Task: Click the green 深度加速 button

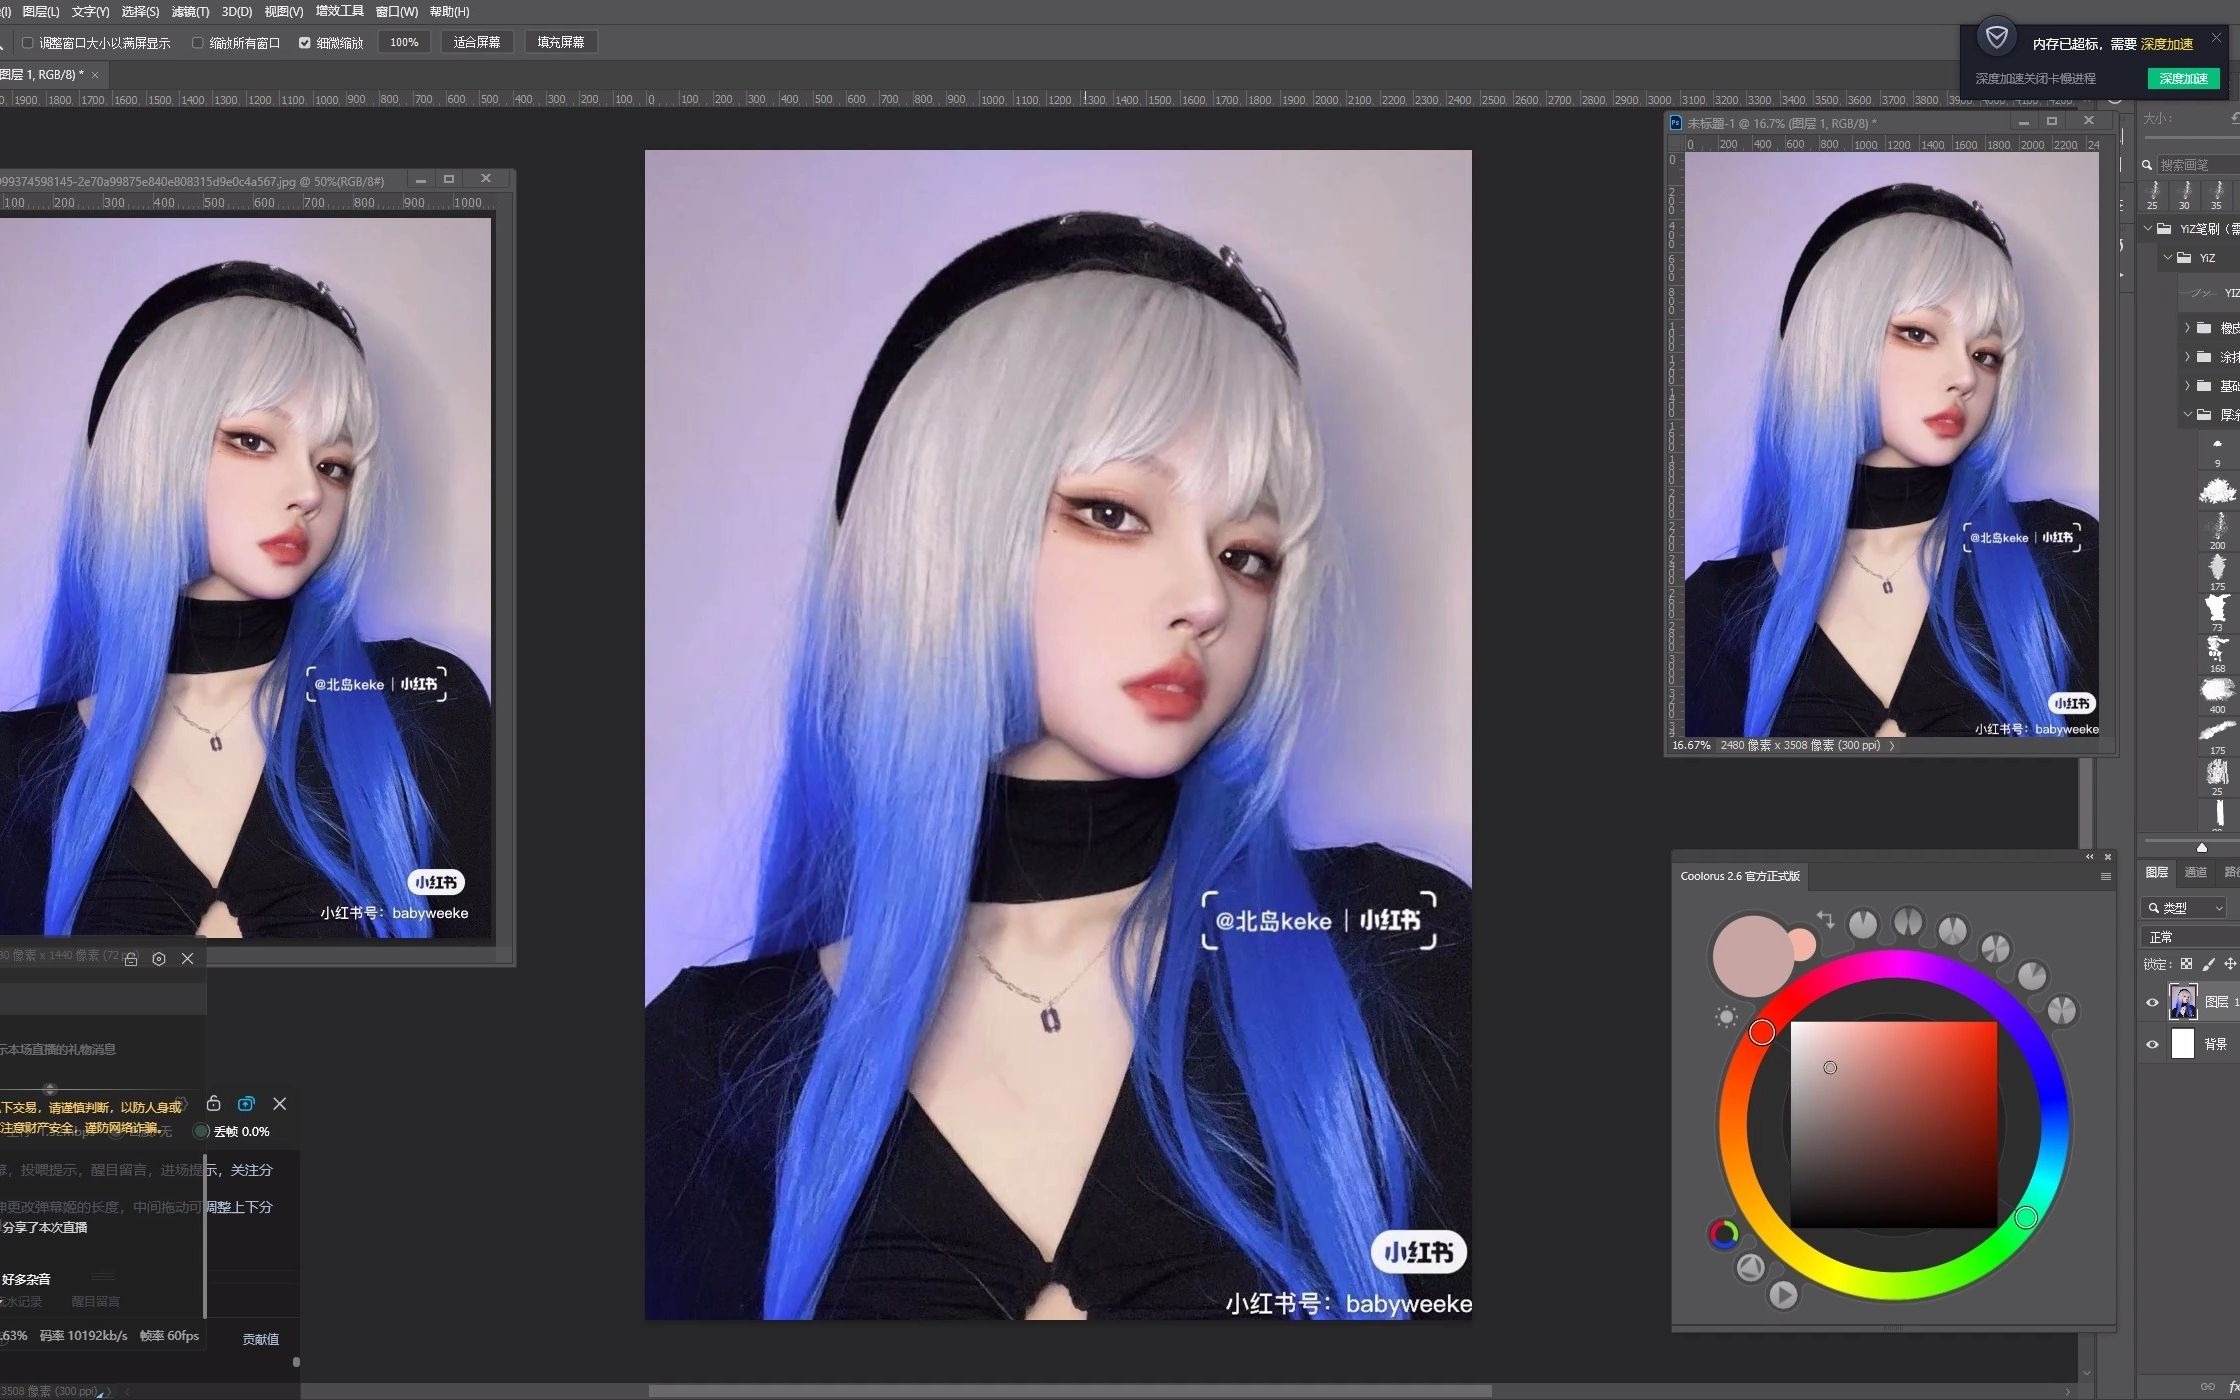Action: pyautogui.click(x=2183, y=78)
